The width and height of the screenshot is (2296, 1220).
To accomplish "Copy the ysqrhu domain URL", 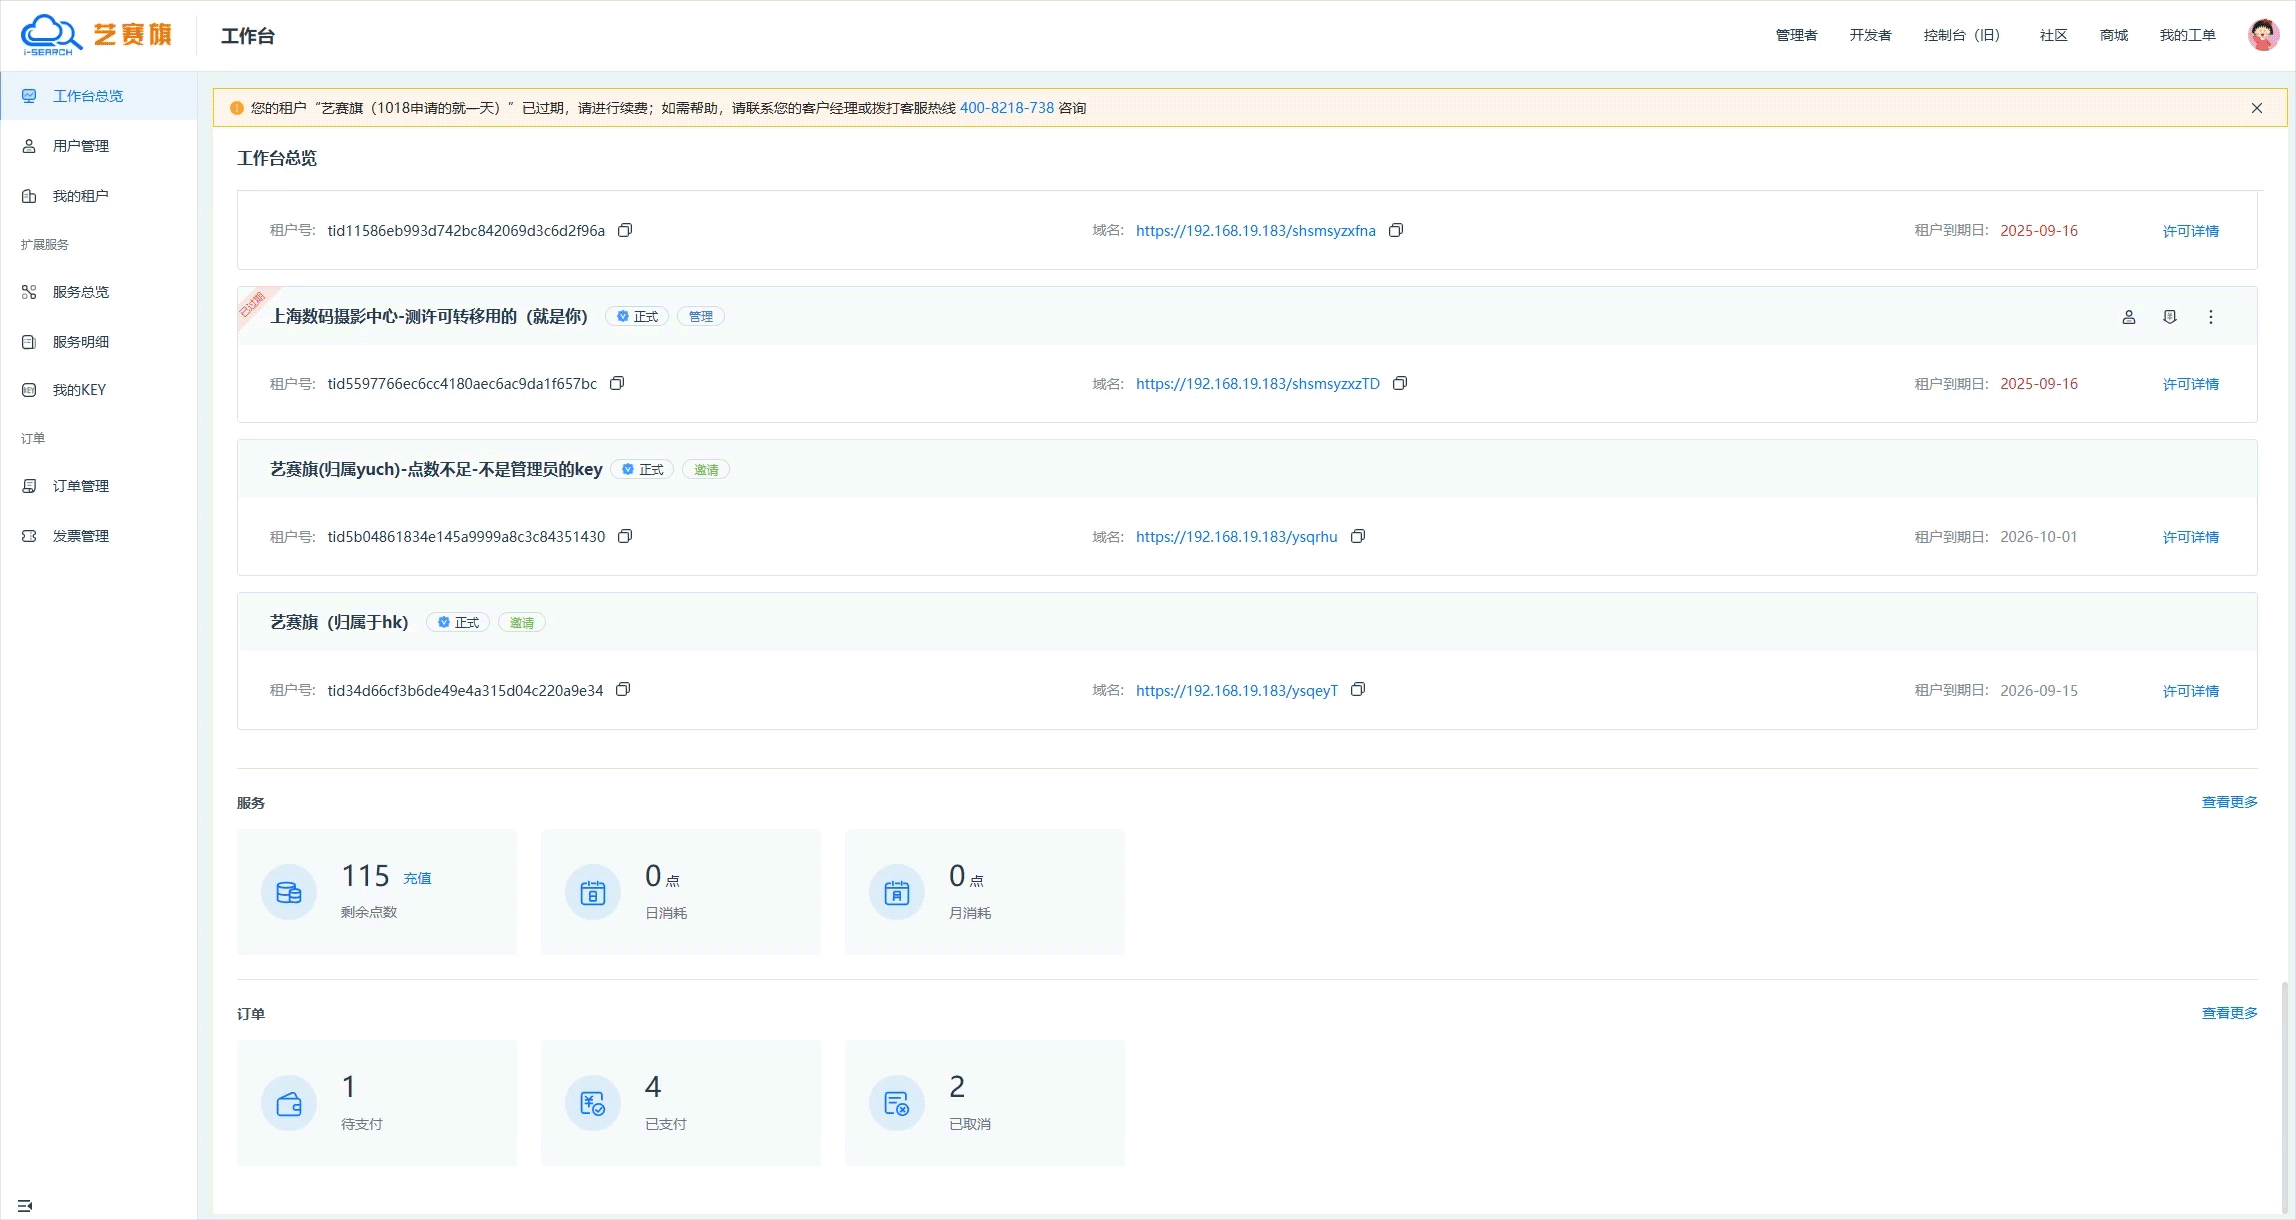I will pyautogui.click(x=1358, y=536).
